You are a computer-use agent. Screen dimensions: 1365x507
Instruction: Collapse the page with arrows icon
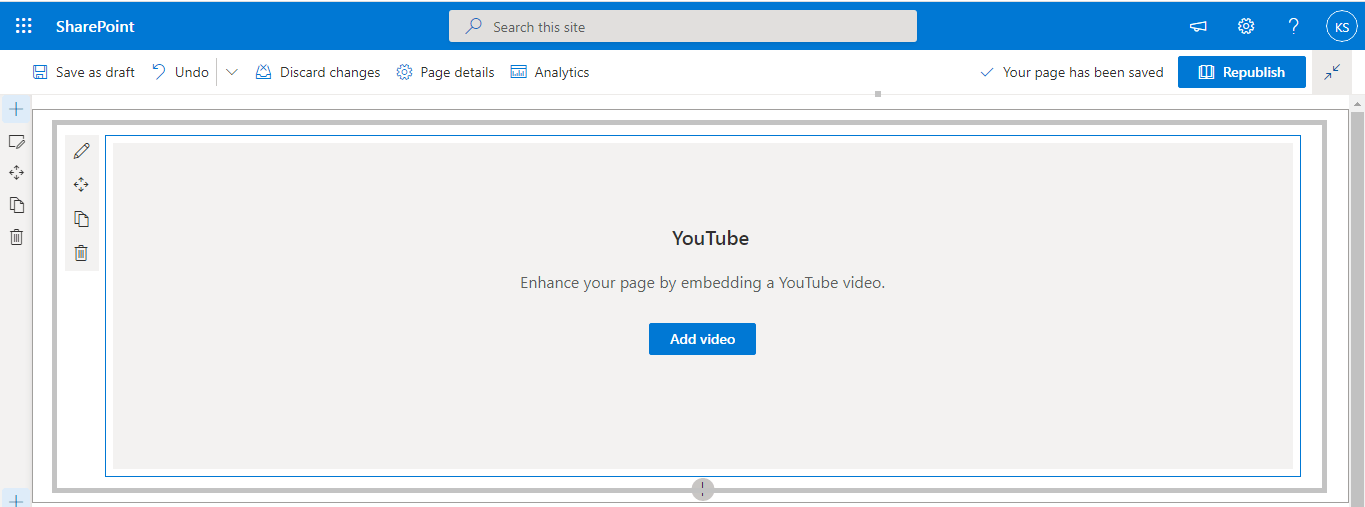pyautogui.click(x=1332, y=72)
